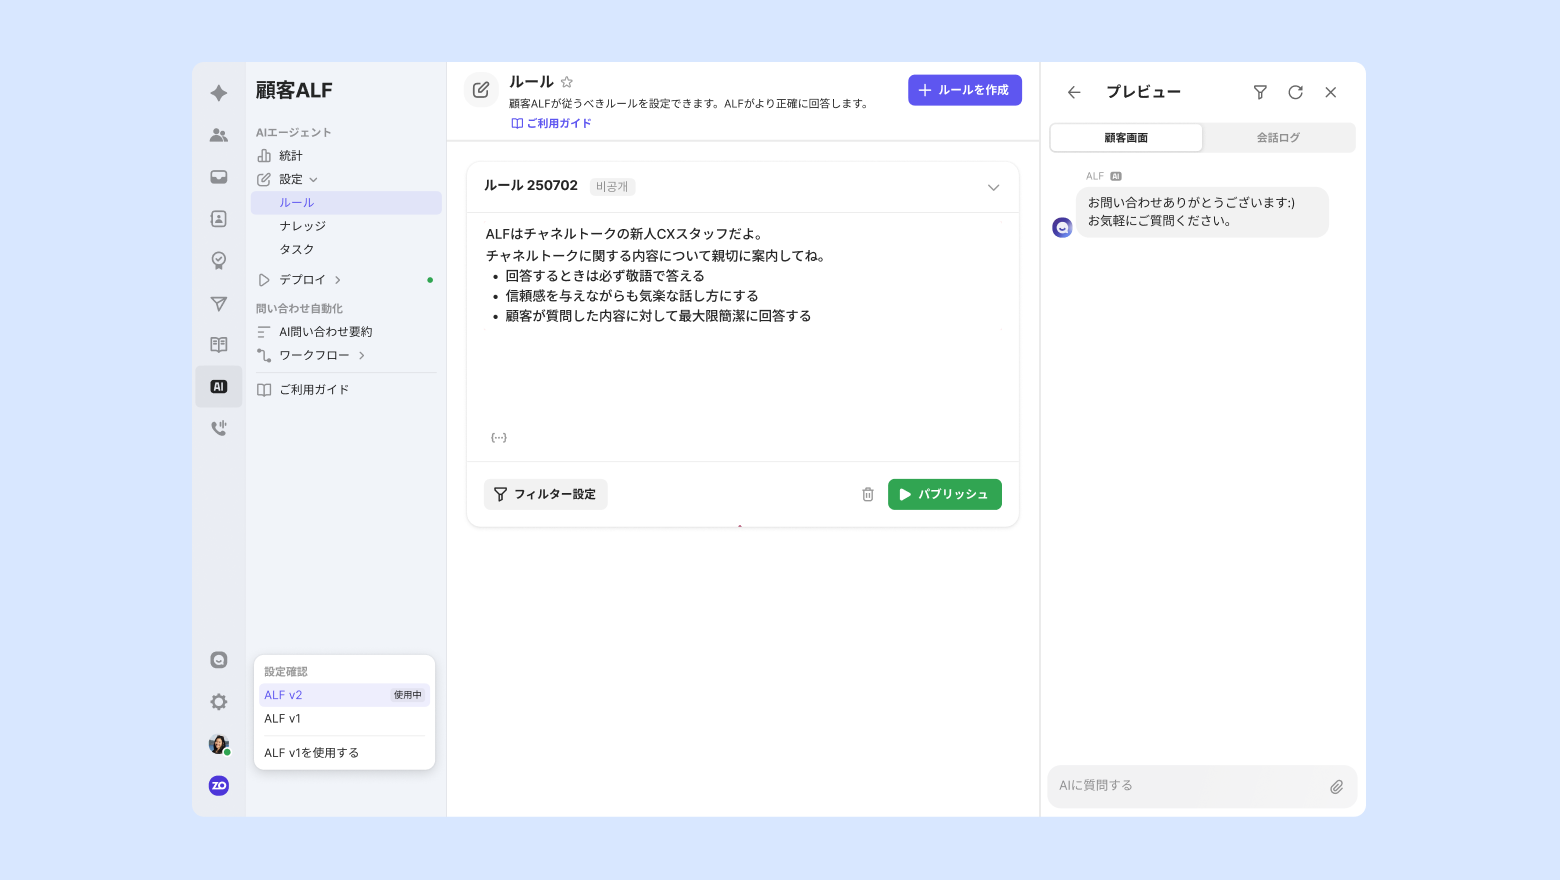Click the sparkle icon atop the left rail

(219, 93)
